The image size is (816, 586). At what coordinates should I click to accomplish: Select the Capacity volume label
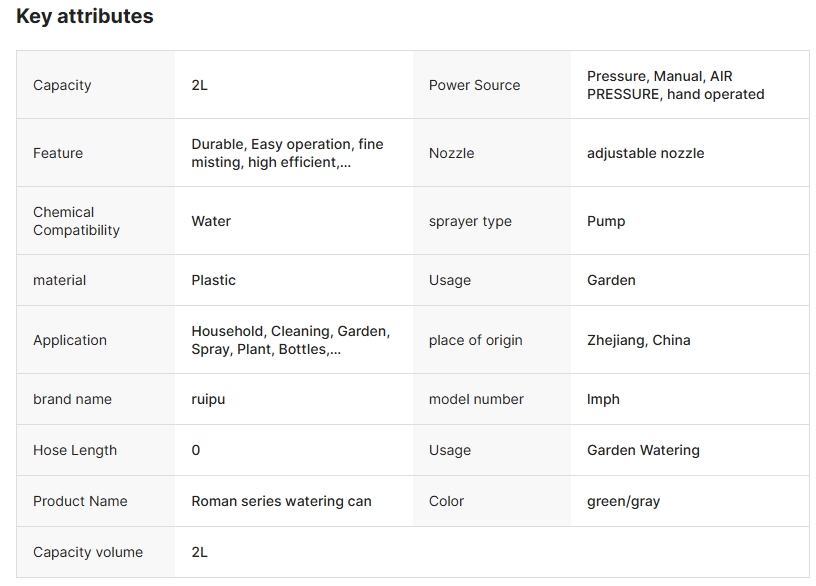pyautogui.click(x=88, y=552)
